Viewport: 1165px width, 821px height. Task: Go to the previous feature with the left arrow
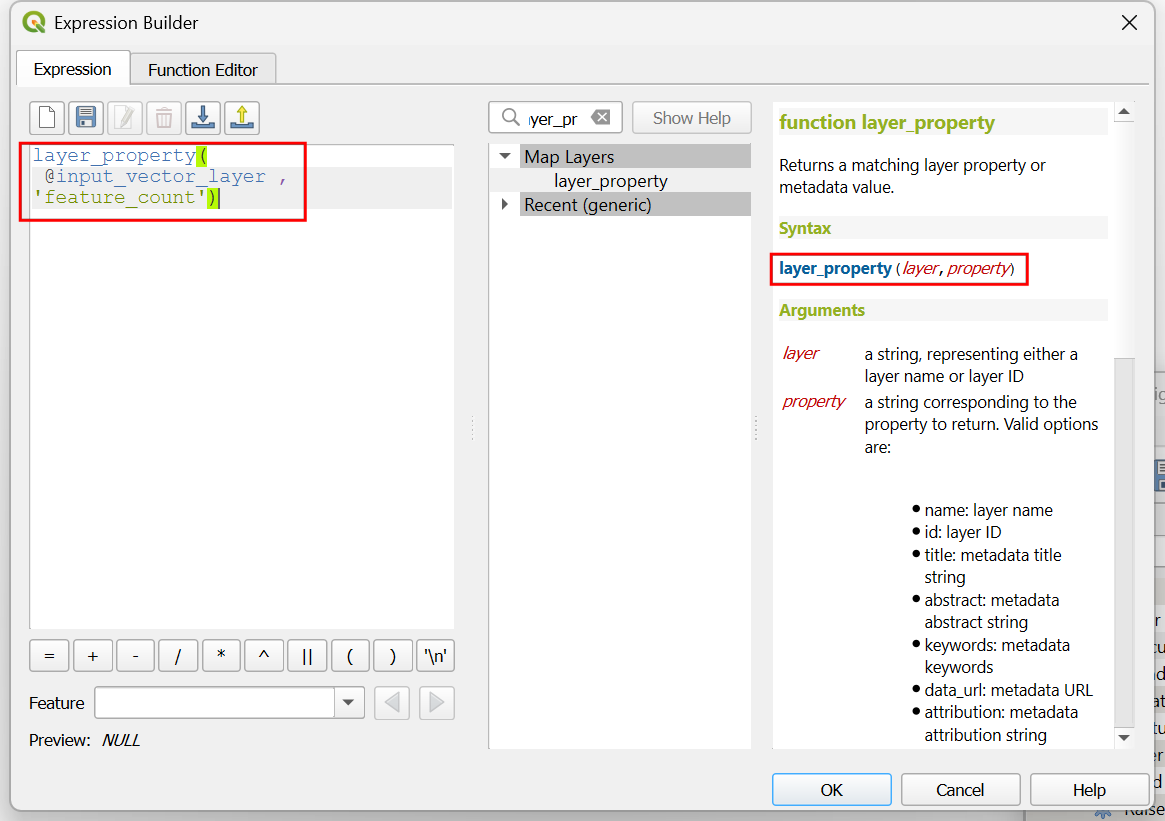392,703
